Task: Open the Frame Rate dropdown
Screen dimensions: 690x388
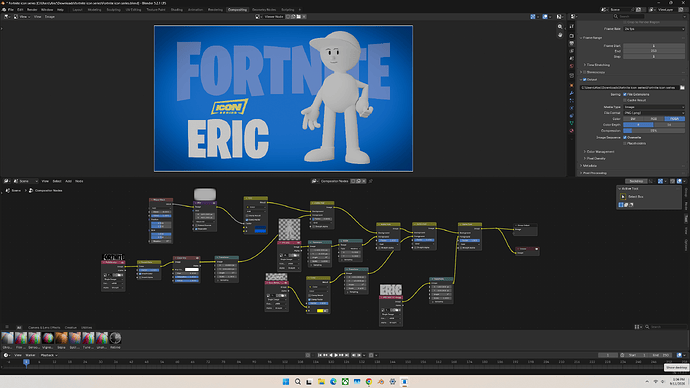Action: pos(654,29)
